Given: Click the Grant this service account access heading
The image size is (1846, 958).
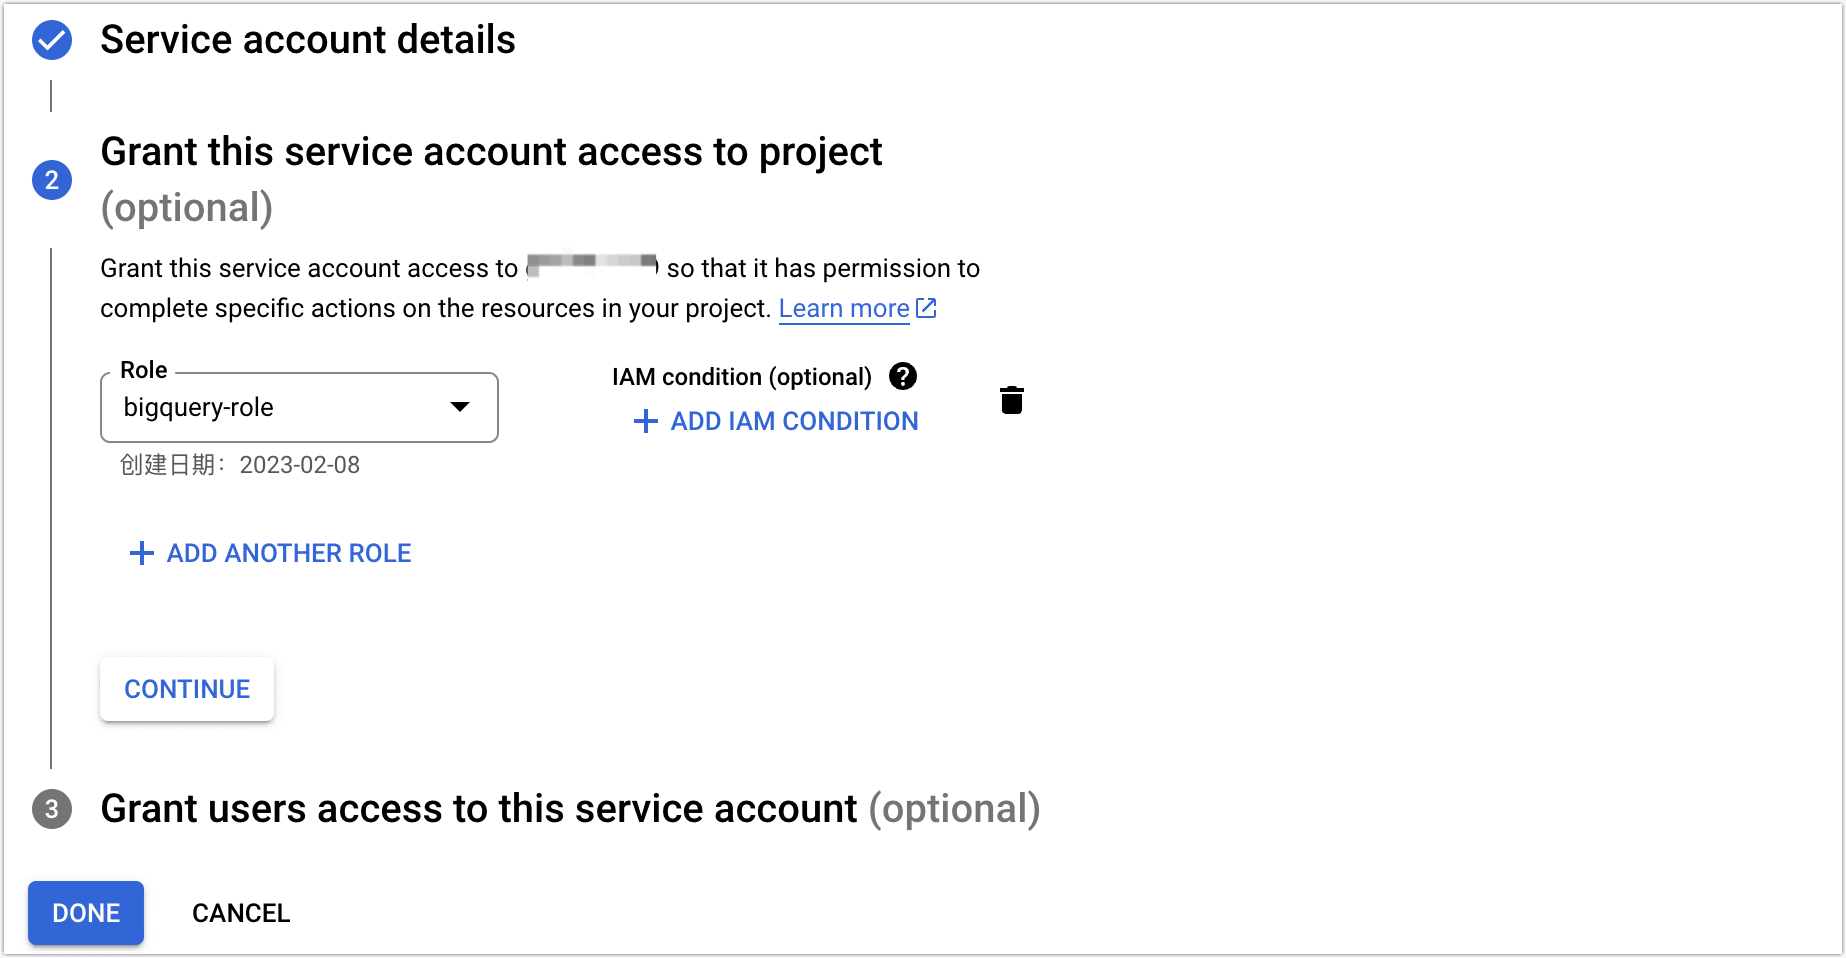Looking at the screenshot, I should coord(491,152).
